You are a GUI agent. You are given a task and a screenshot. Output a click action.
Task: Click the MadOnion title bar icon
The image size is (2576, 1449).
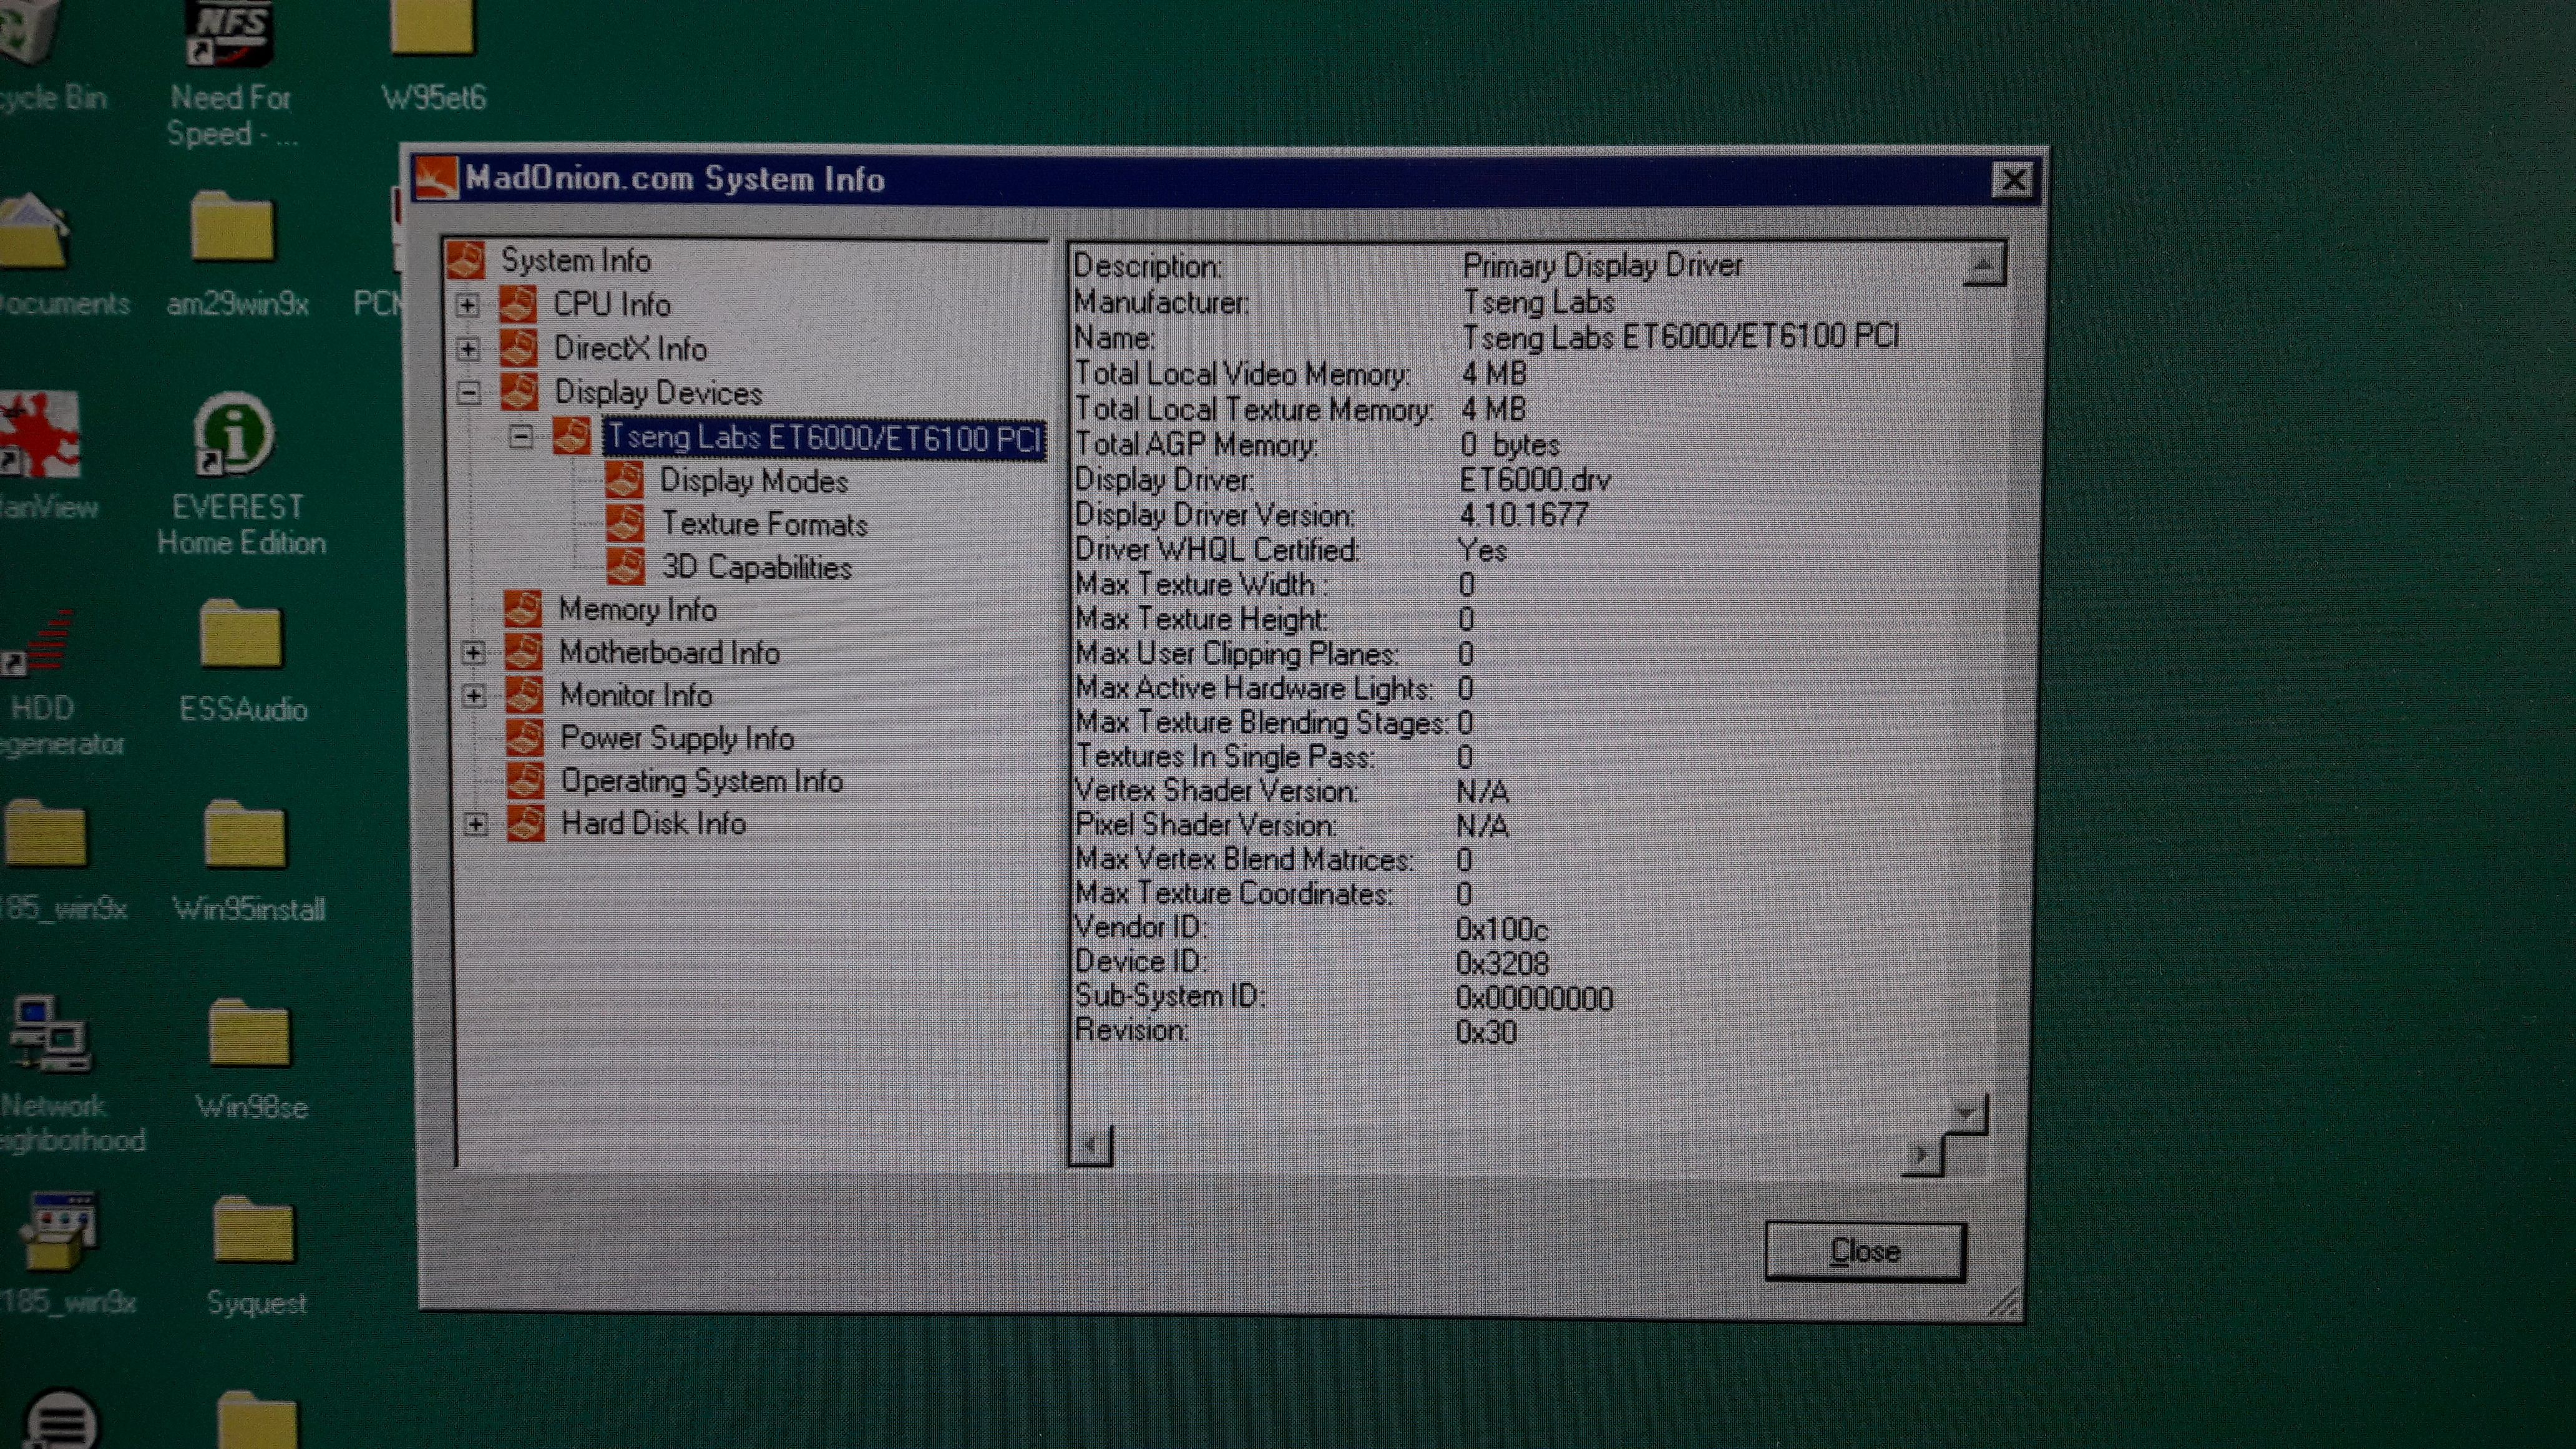coord(436,178)
